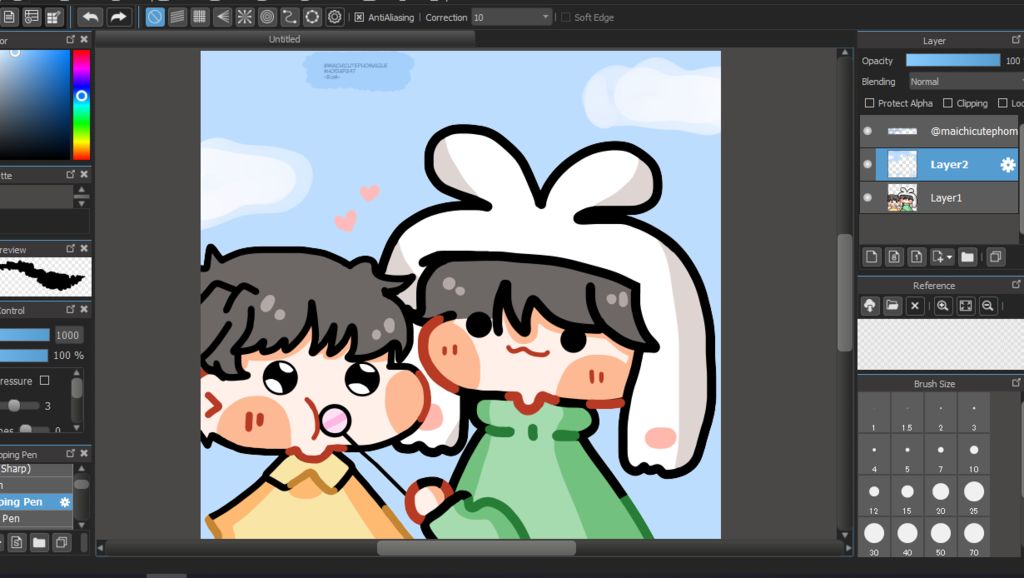Viewport: 1024px width, 578px height.
Task: Add a new 1-bit layer
Action: (x=916, y=257)
